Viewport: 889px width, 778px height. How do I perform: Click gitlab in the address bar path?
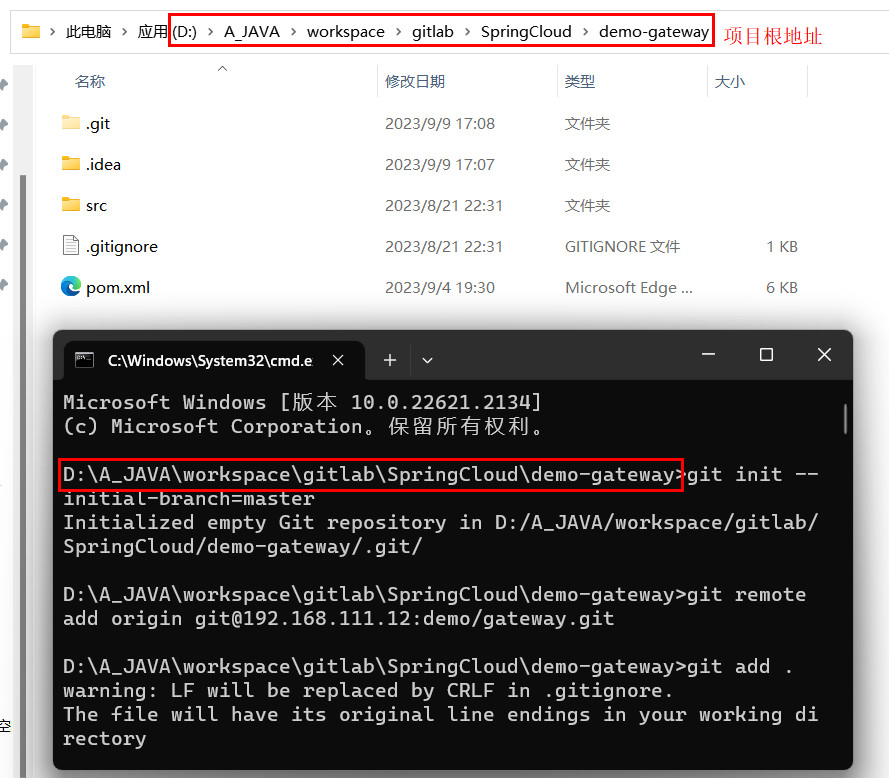(430, 31)
